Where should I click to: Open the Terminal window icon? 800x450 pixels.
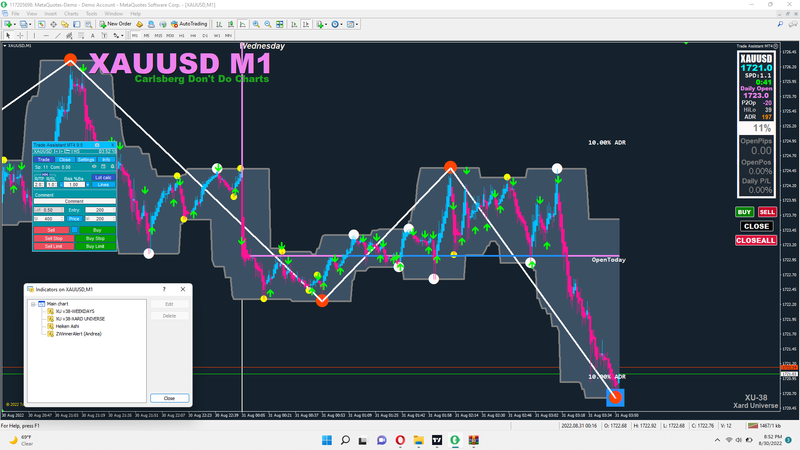coord(77,24)
